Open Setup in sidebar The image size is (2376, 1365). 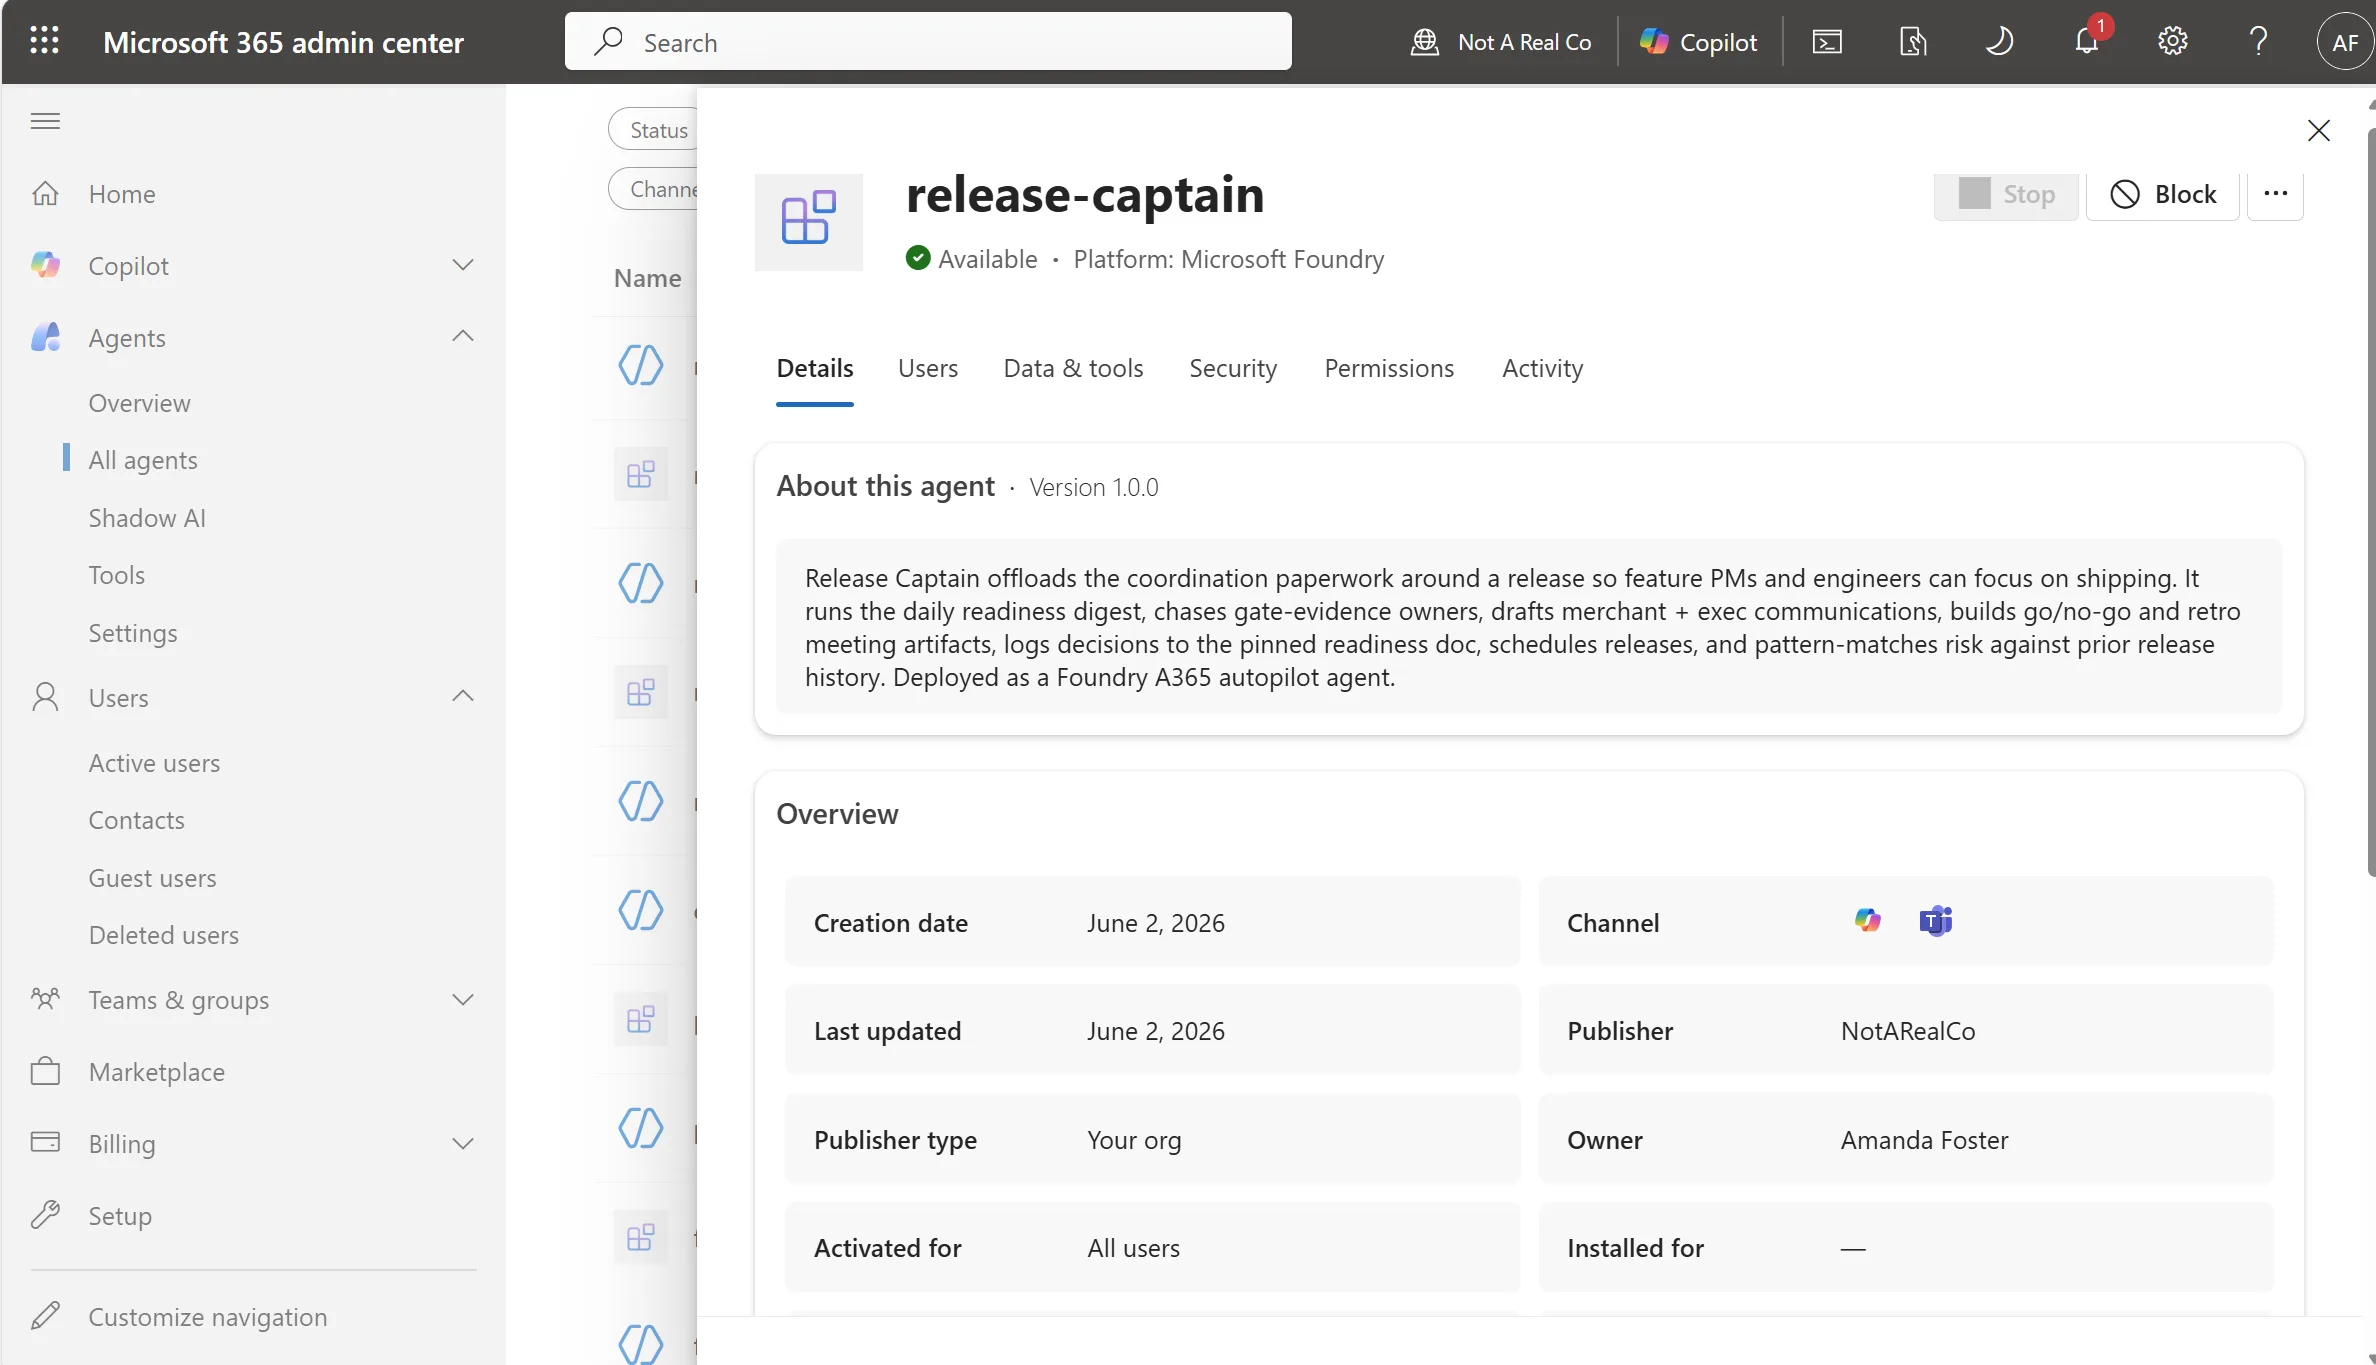[120, 1216]
